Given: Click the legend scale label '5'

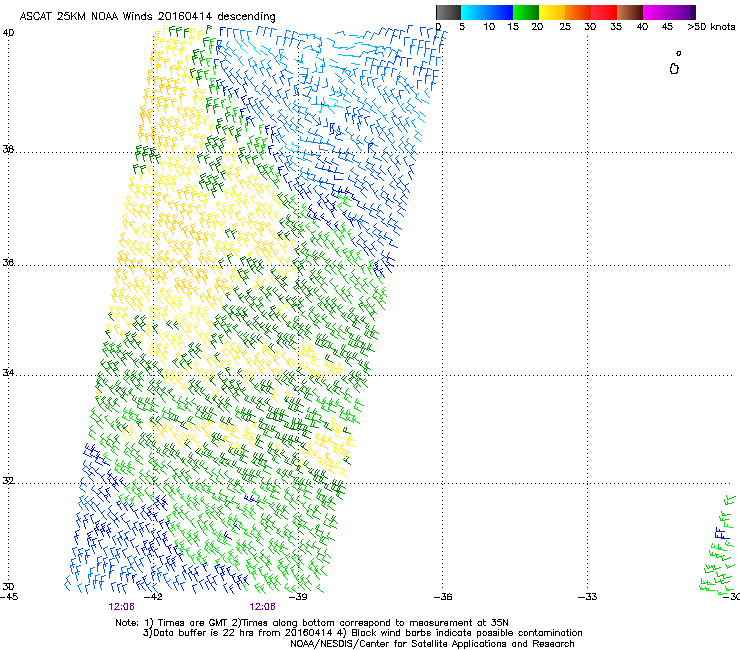Looking at the screenshot, I should click(x=462, y=27).
